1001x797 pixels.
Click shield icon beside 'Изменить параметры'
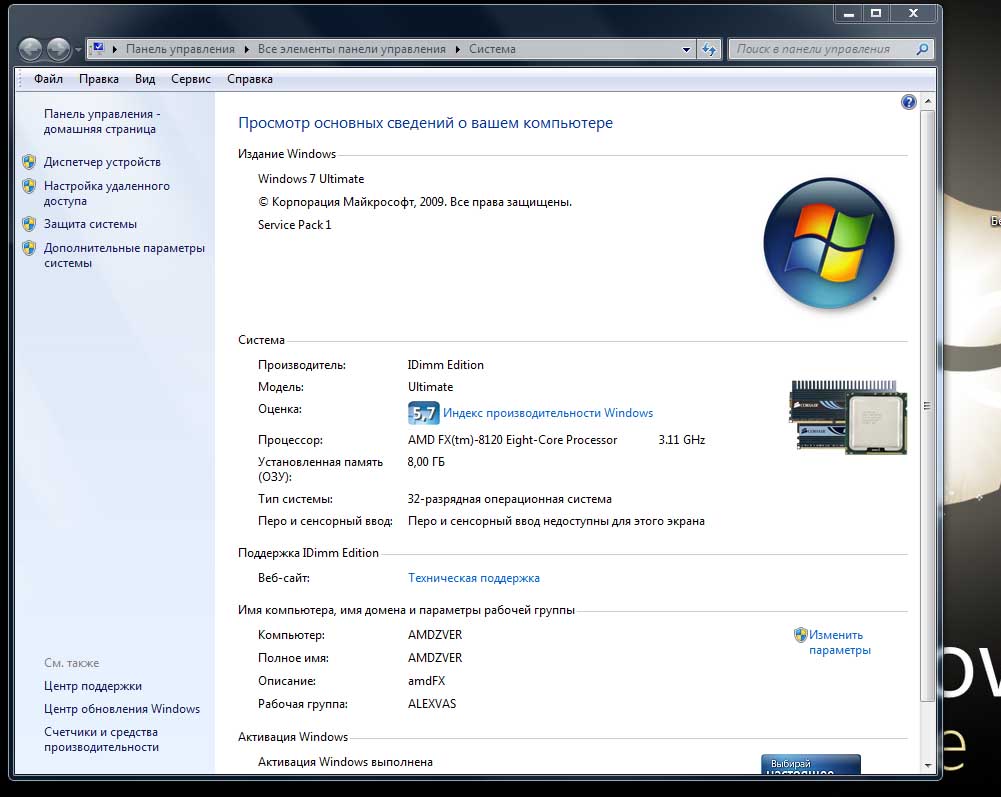[801, 635]
